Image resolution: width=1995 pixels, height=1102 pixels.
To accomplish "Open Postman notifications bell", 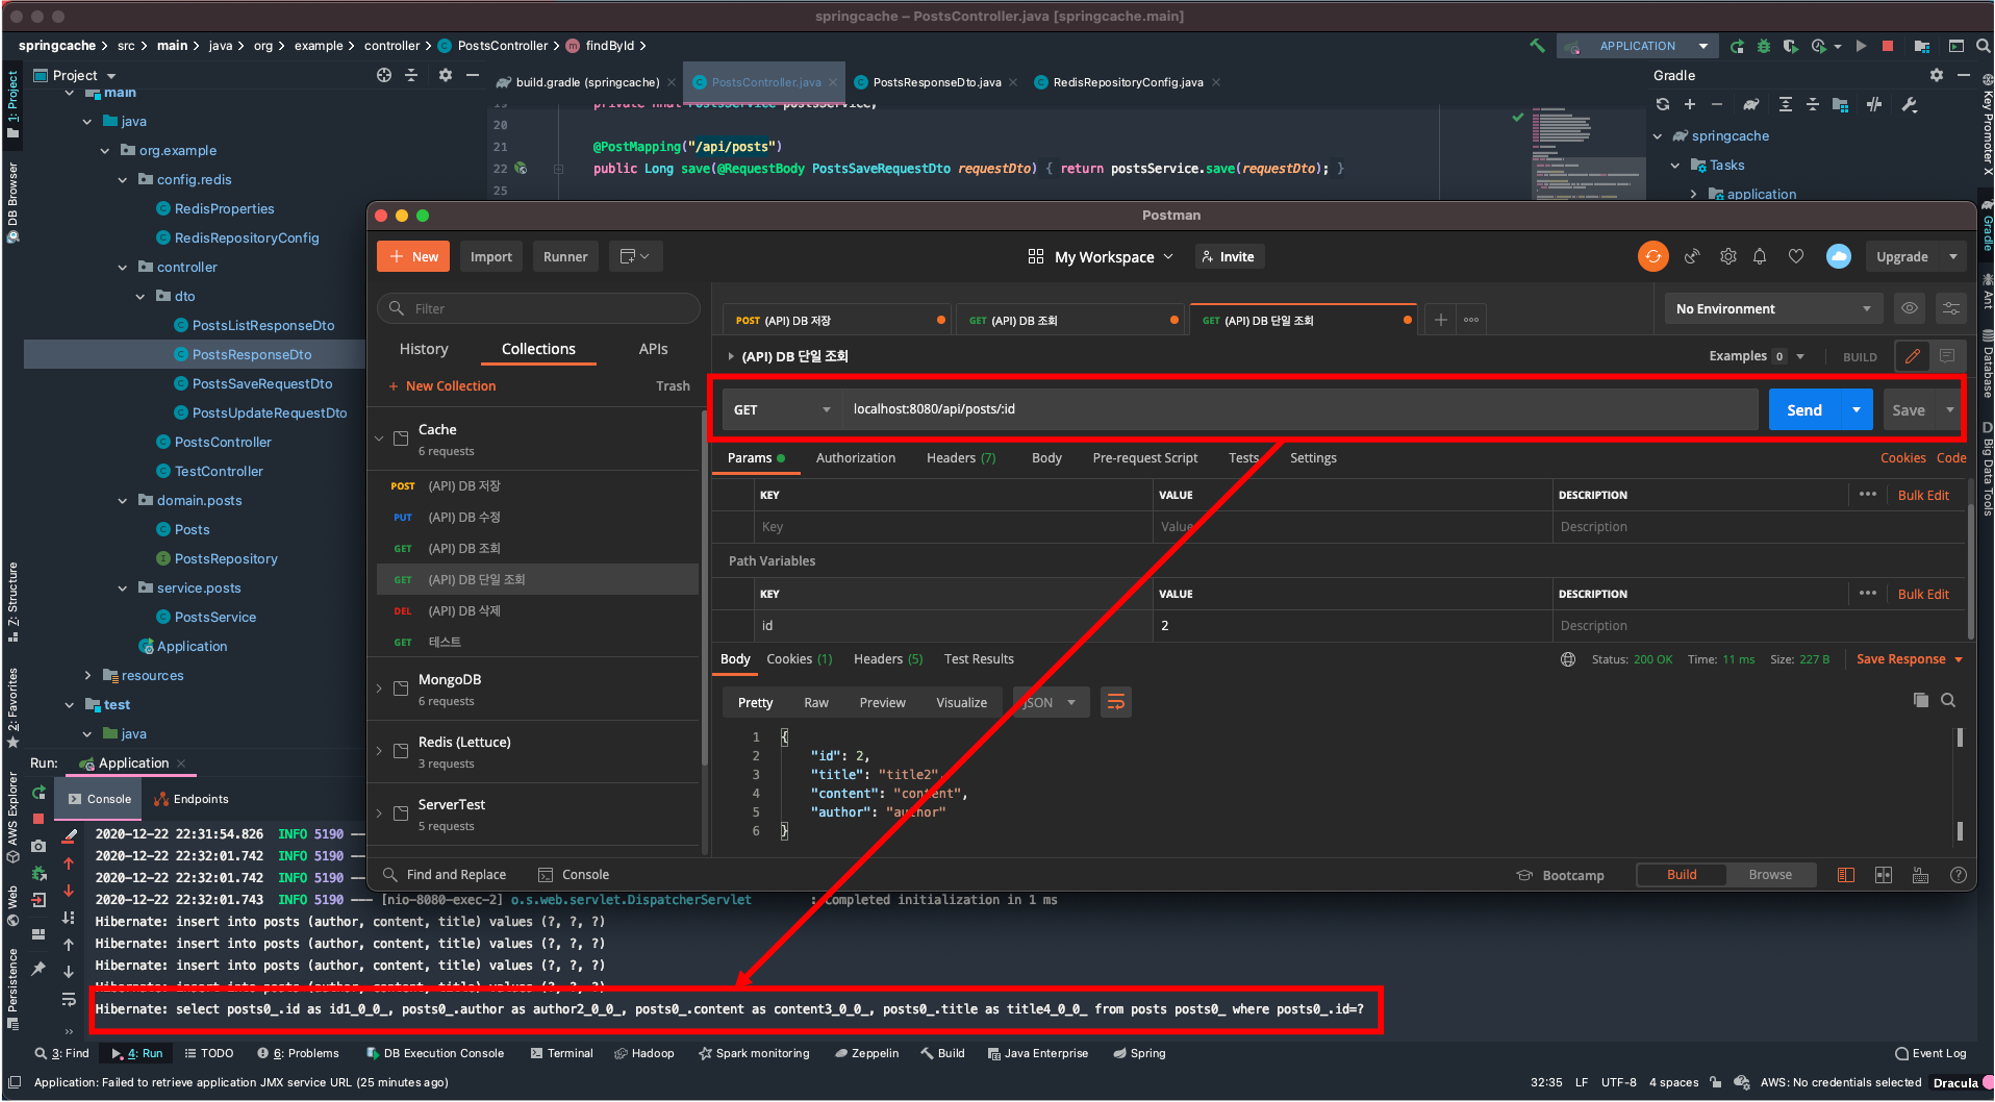I will click(1760, 257).
